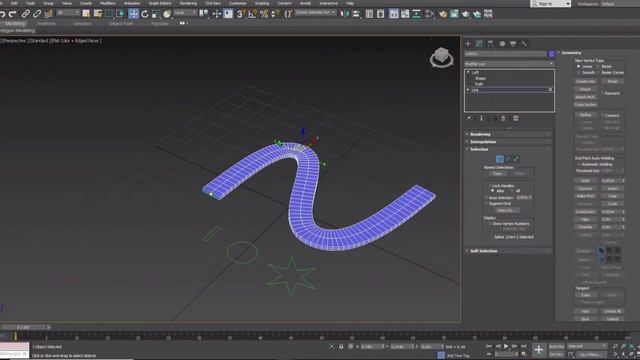Select the Spline sub-object level icon
640x360 pixels.
pos(516,159)
